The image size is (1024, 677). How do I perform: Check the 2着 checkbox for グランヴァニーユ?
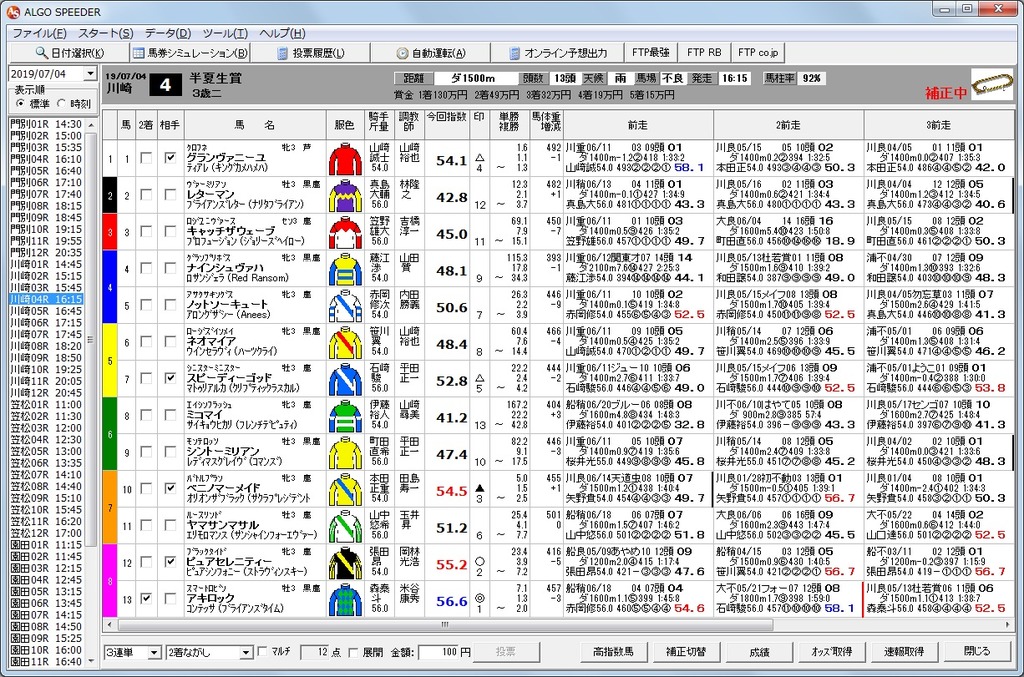tap(146, 158)
